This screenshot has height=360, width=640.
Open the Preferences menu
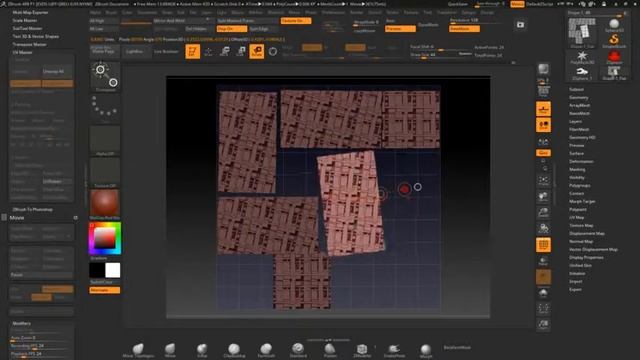click(x=333, y=13)
